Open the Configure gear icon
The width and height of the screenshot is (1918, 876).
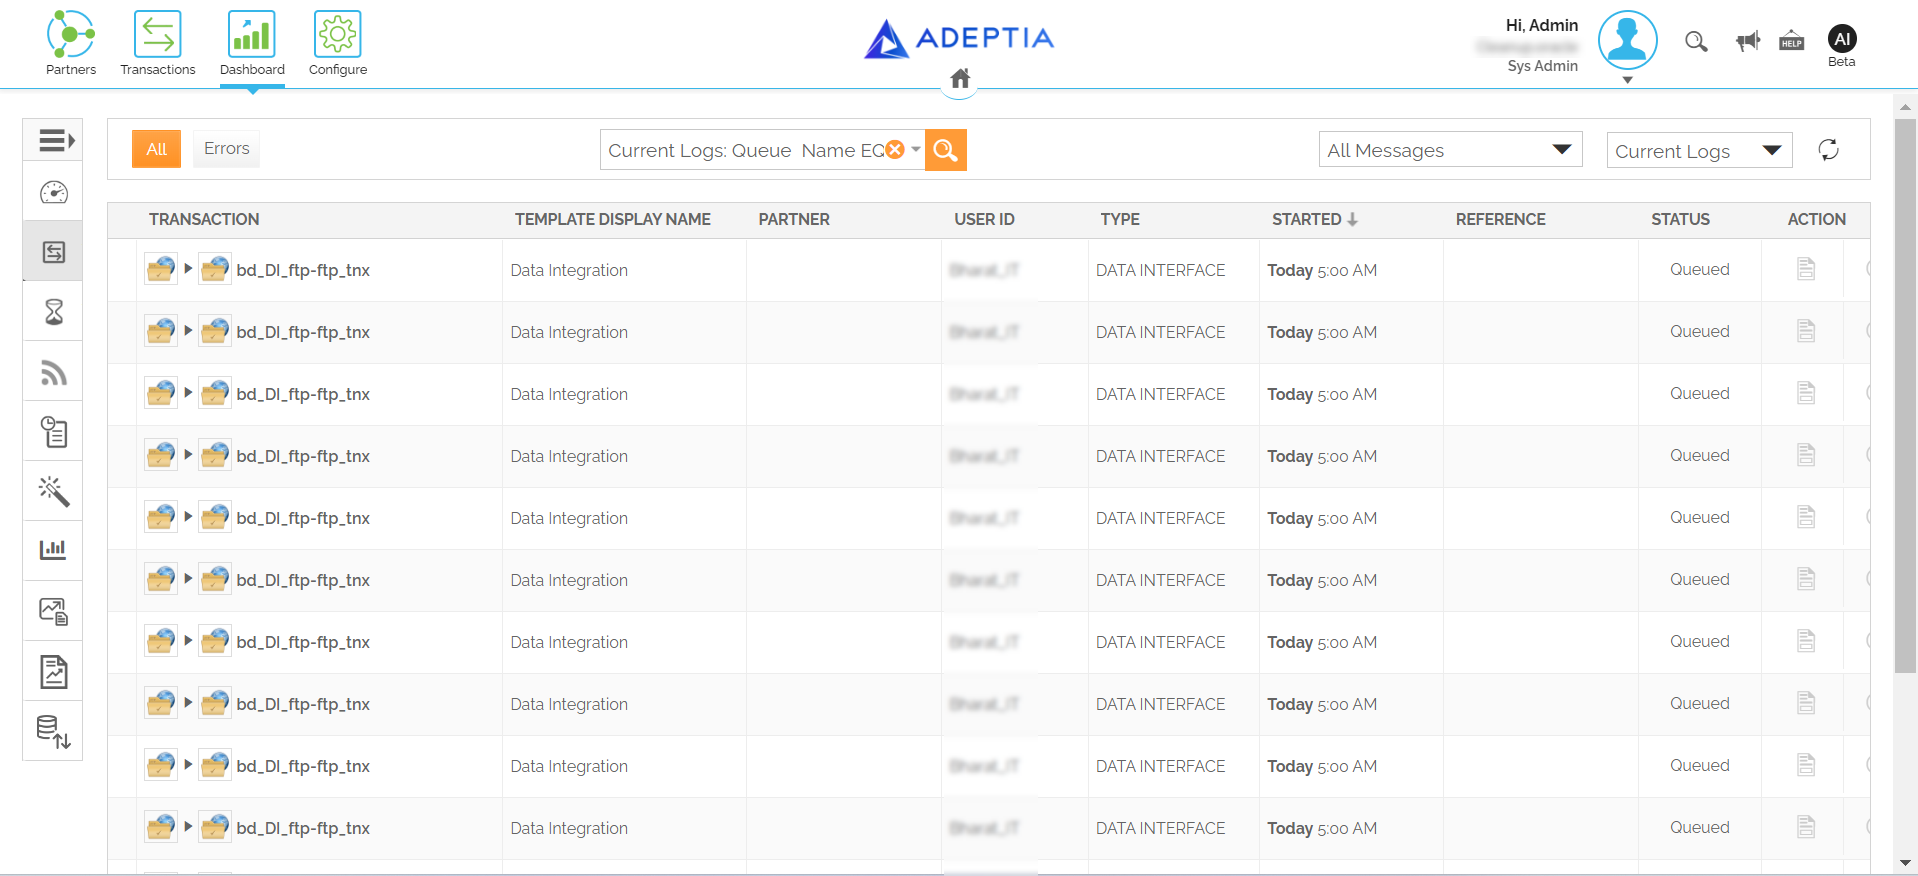(338, 35)
